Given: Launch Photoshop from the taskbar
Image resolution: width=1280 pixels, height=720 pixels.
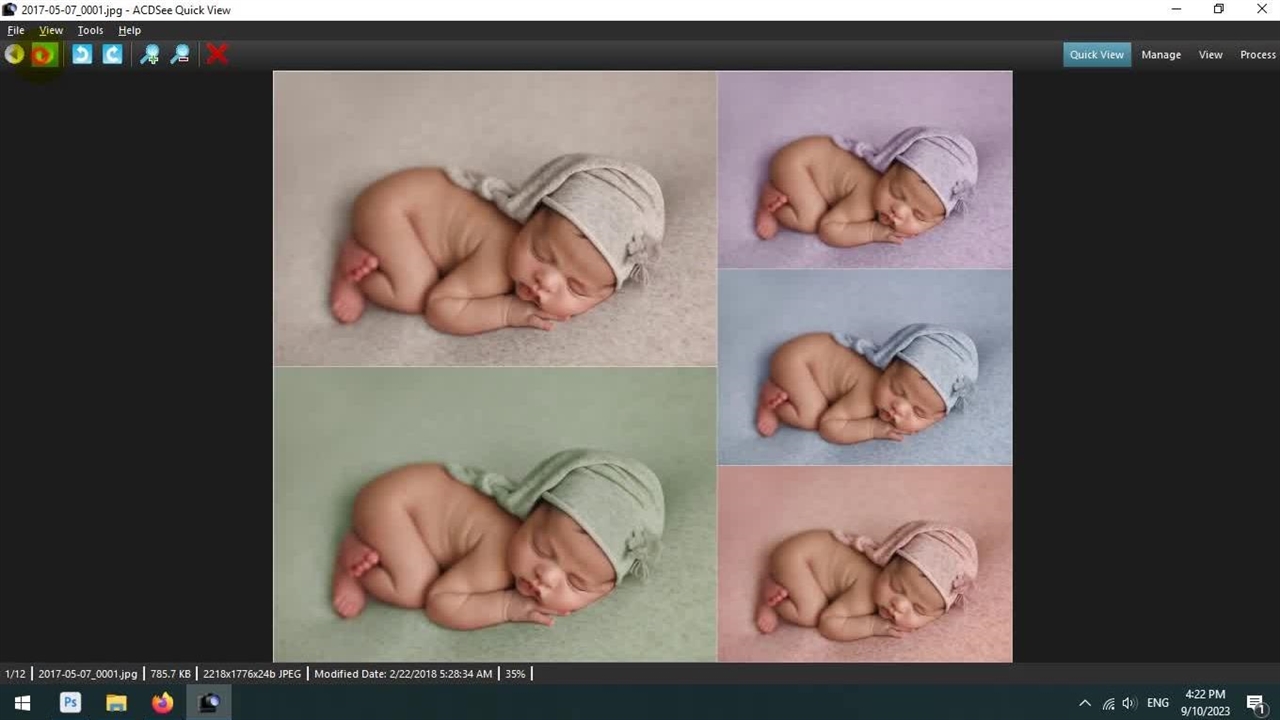Looking at the screenshot, I should pos(70,703).
